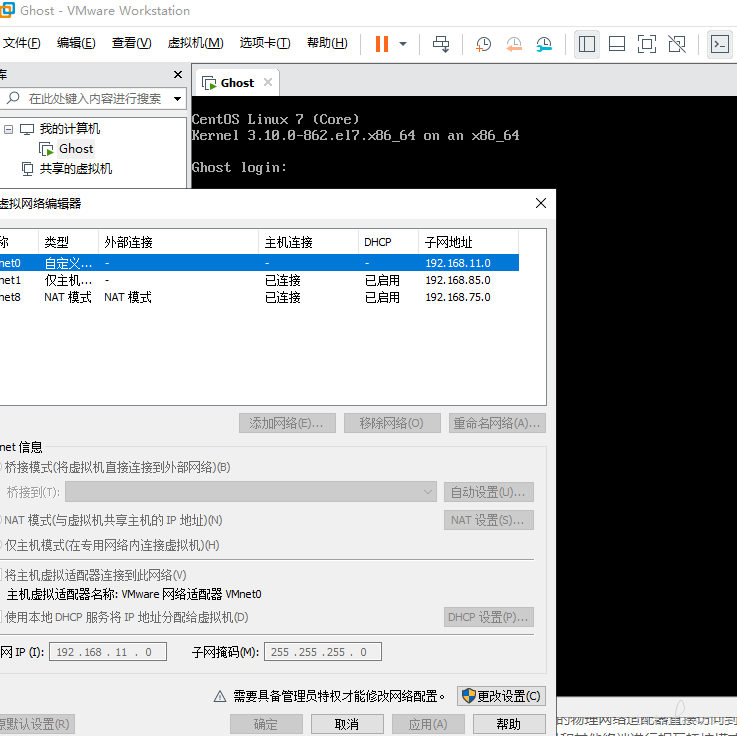Sort by 类型 column header

click(x=68, y=242)
